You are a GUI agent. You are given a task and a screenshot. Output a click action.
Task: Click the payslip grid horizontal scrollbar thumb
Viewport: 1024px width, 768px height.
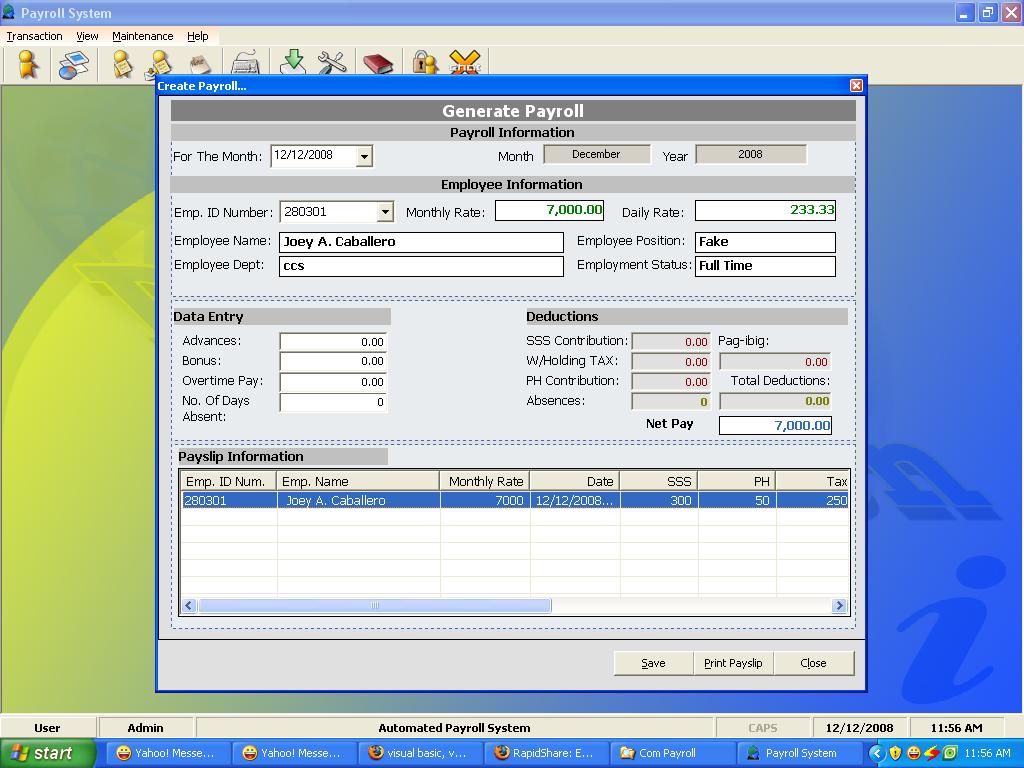click(374, 605)
